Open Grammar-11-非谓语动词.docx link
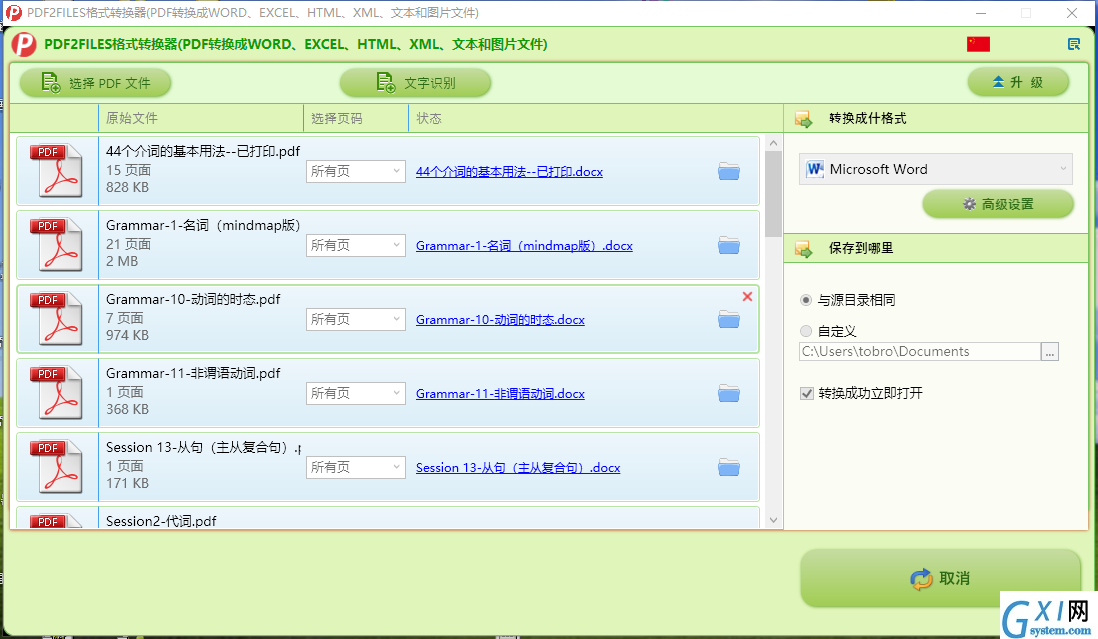Viewport: 1098px width, 639px height. [x=500, y=394]
